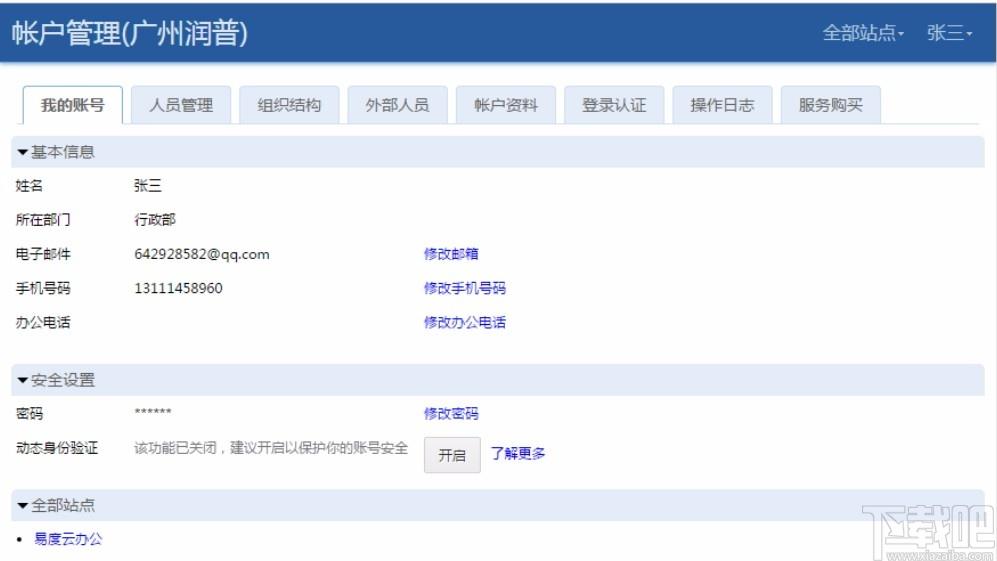This screenshot has height=561, width=997.
Task: Click the phone number 13111458960
Action: 179,288
